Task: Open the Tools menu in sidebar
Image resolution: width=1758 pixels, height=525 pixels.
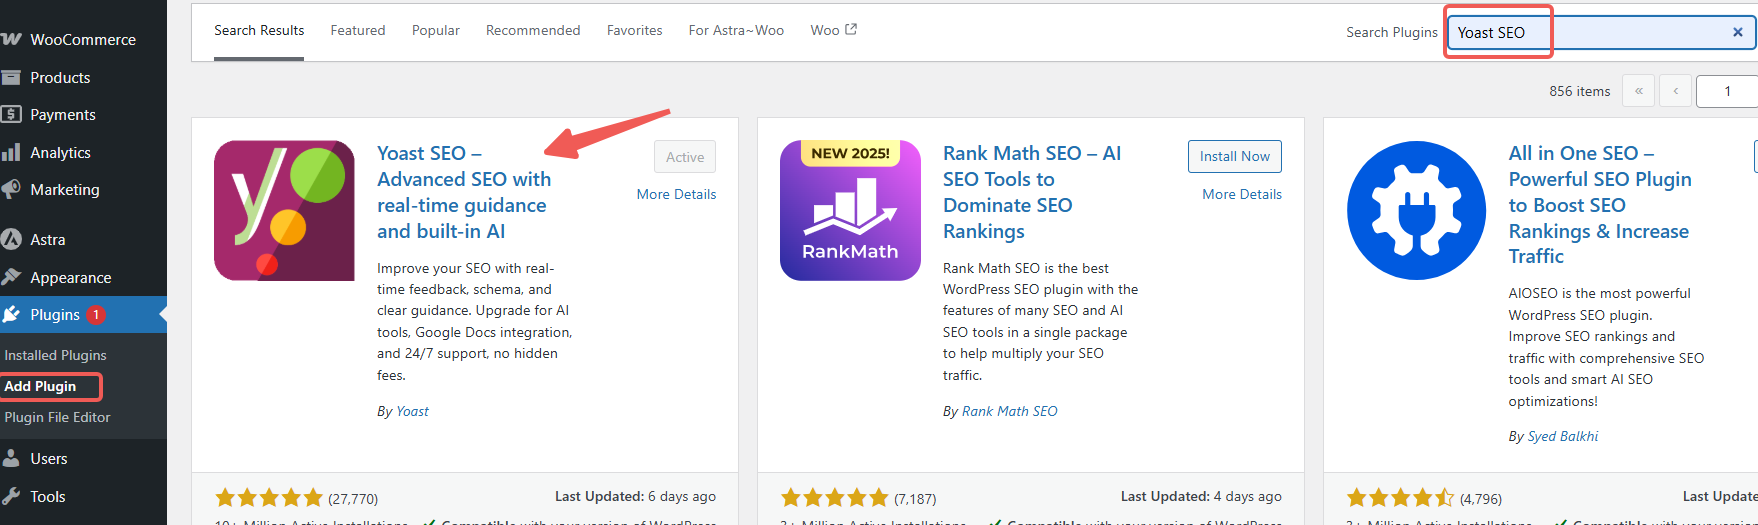Action: (x=47, y=497)
